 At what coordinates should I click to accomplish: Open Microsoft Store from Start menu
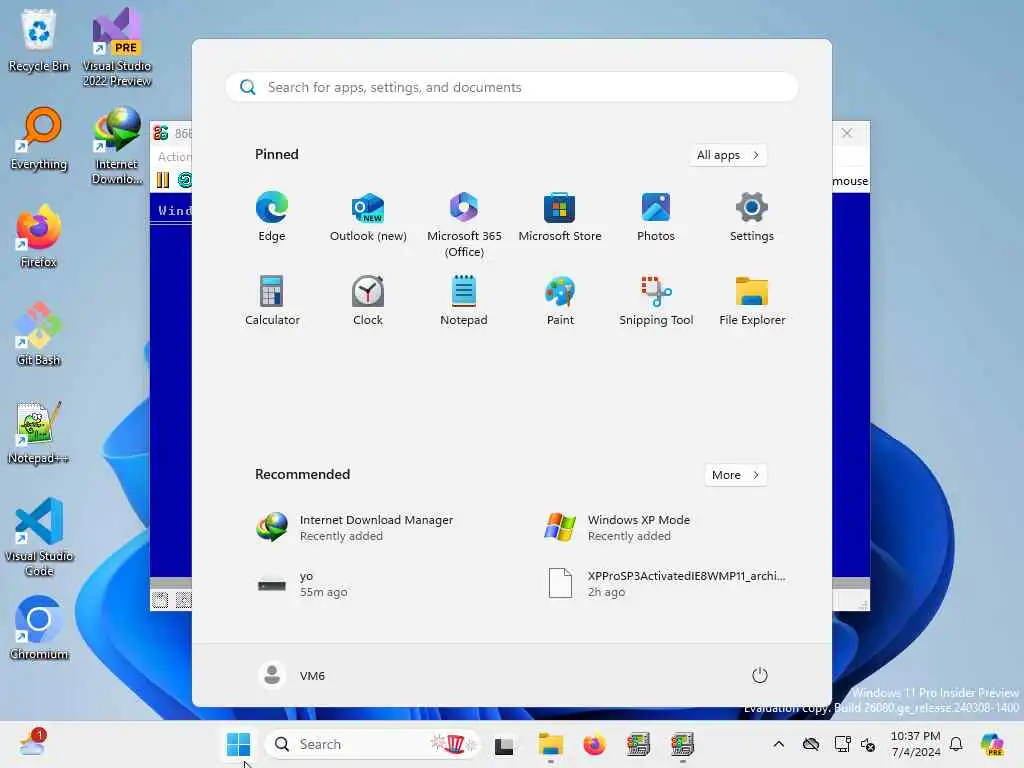[x=560, y=217]
